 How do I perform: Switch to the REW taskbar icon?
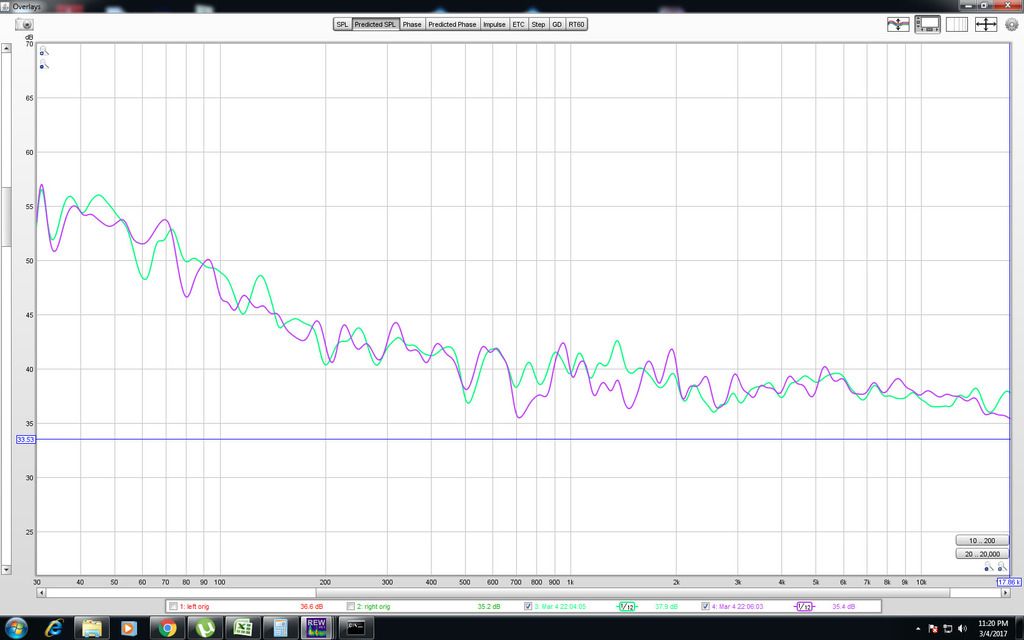[x=317, y=628]
